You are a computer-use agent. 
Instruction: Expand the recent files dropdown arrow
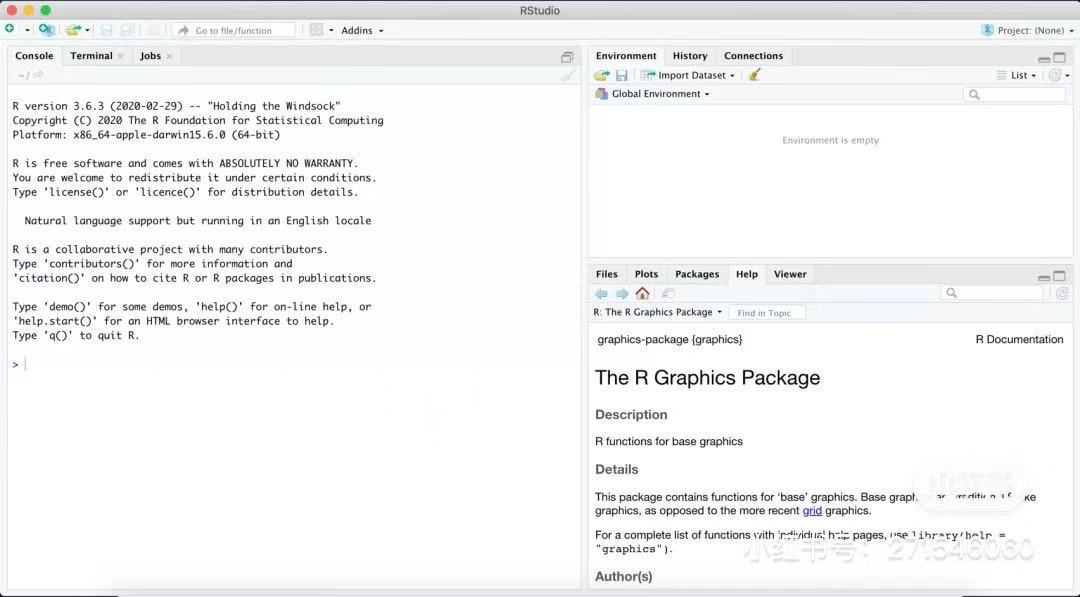[87, 30]
